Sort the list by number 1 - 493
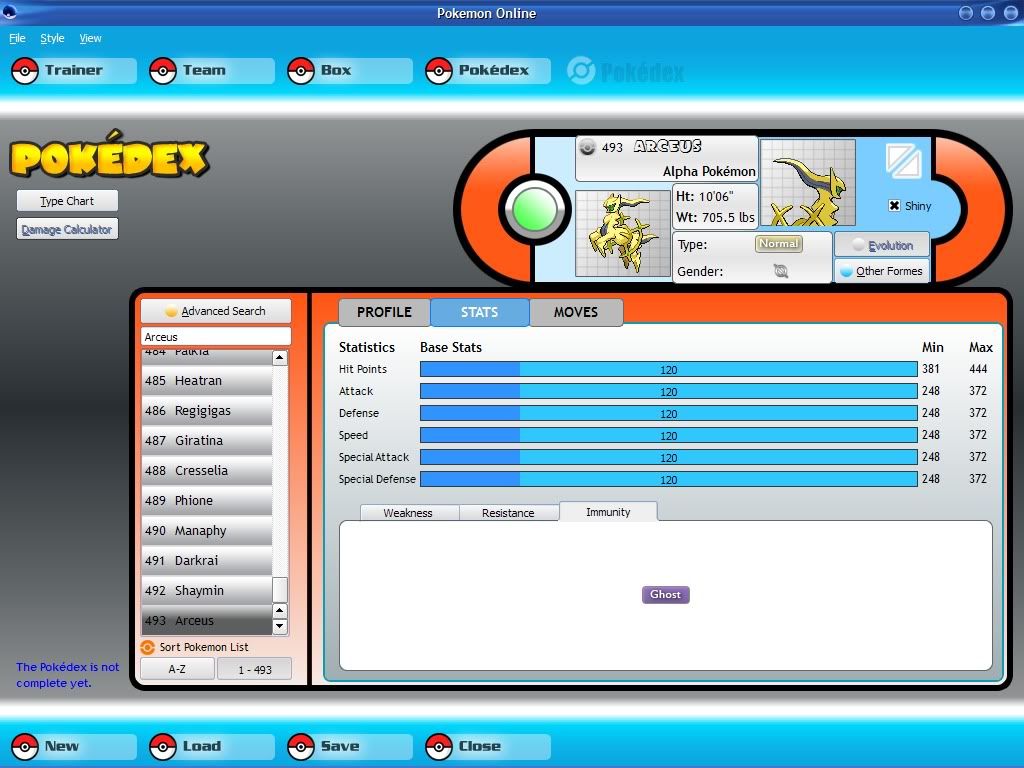1024x768 pixels. [x=255, y=669]
